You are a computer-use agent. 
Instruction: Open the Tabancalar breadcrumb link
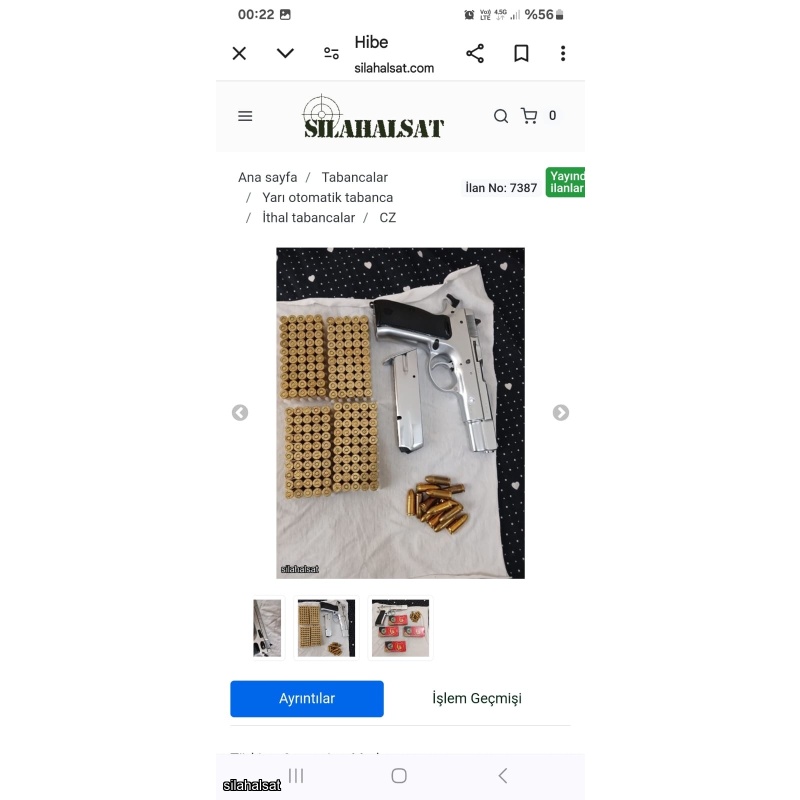[x=355, y=177]
